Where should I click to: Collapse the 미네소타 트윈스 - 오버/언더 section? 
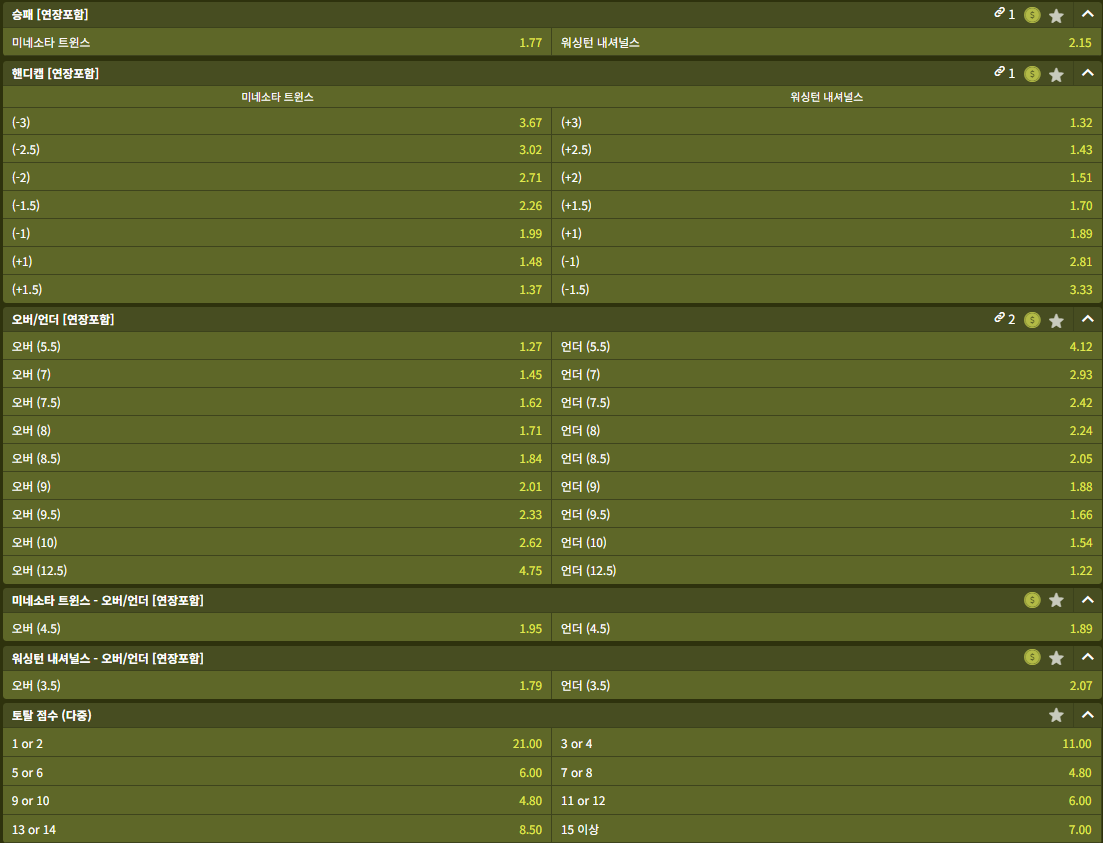pyautogui.click(x=1088, y=600)
